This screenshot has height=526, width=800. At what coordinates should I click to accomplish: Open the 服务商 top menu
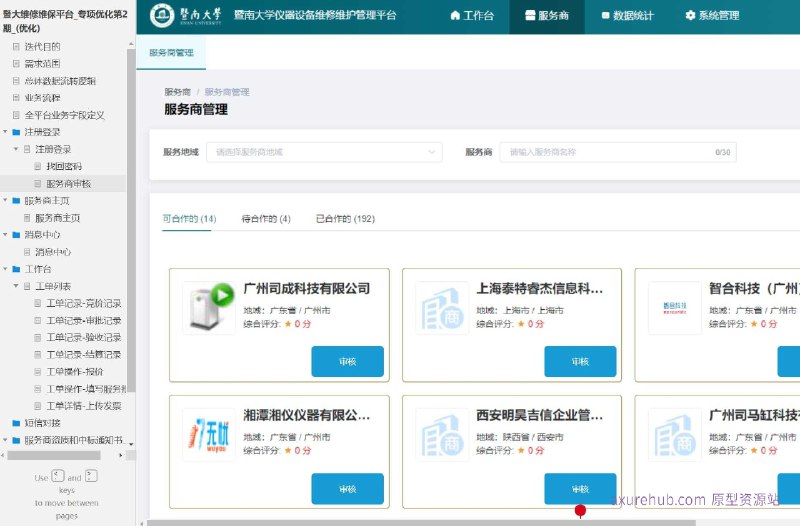pos(547,16)
